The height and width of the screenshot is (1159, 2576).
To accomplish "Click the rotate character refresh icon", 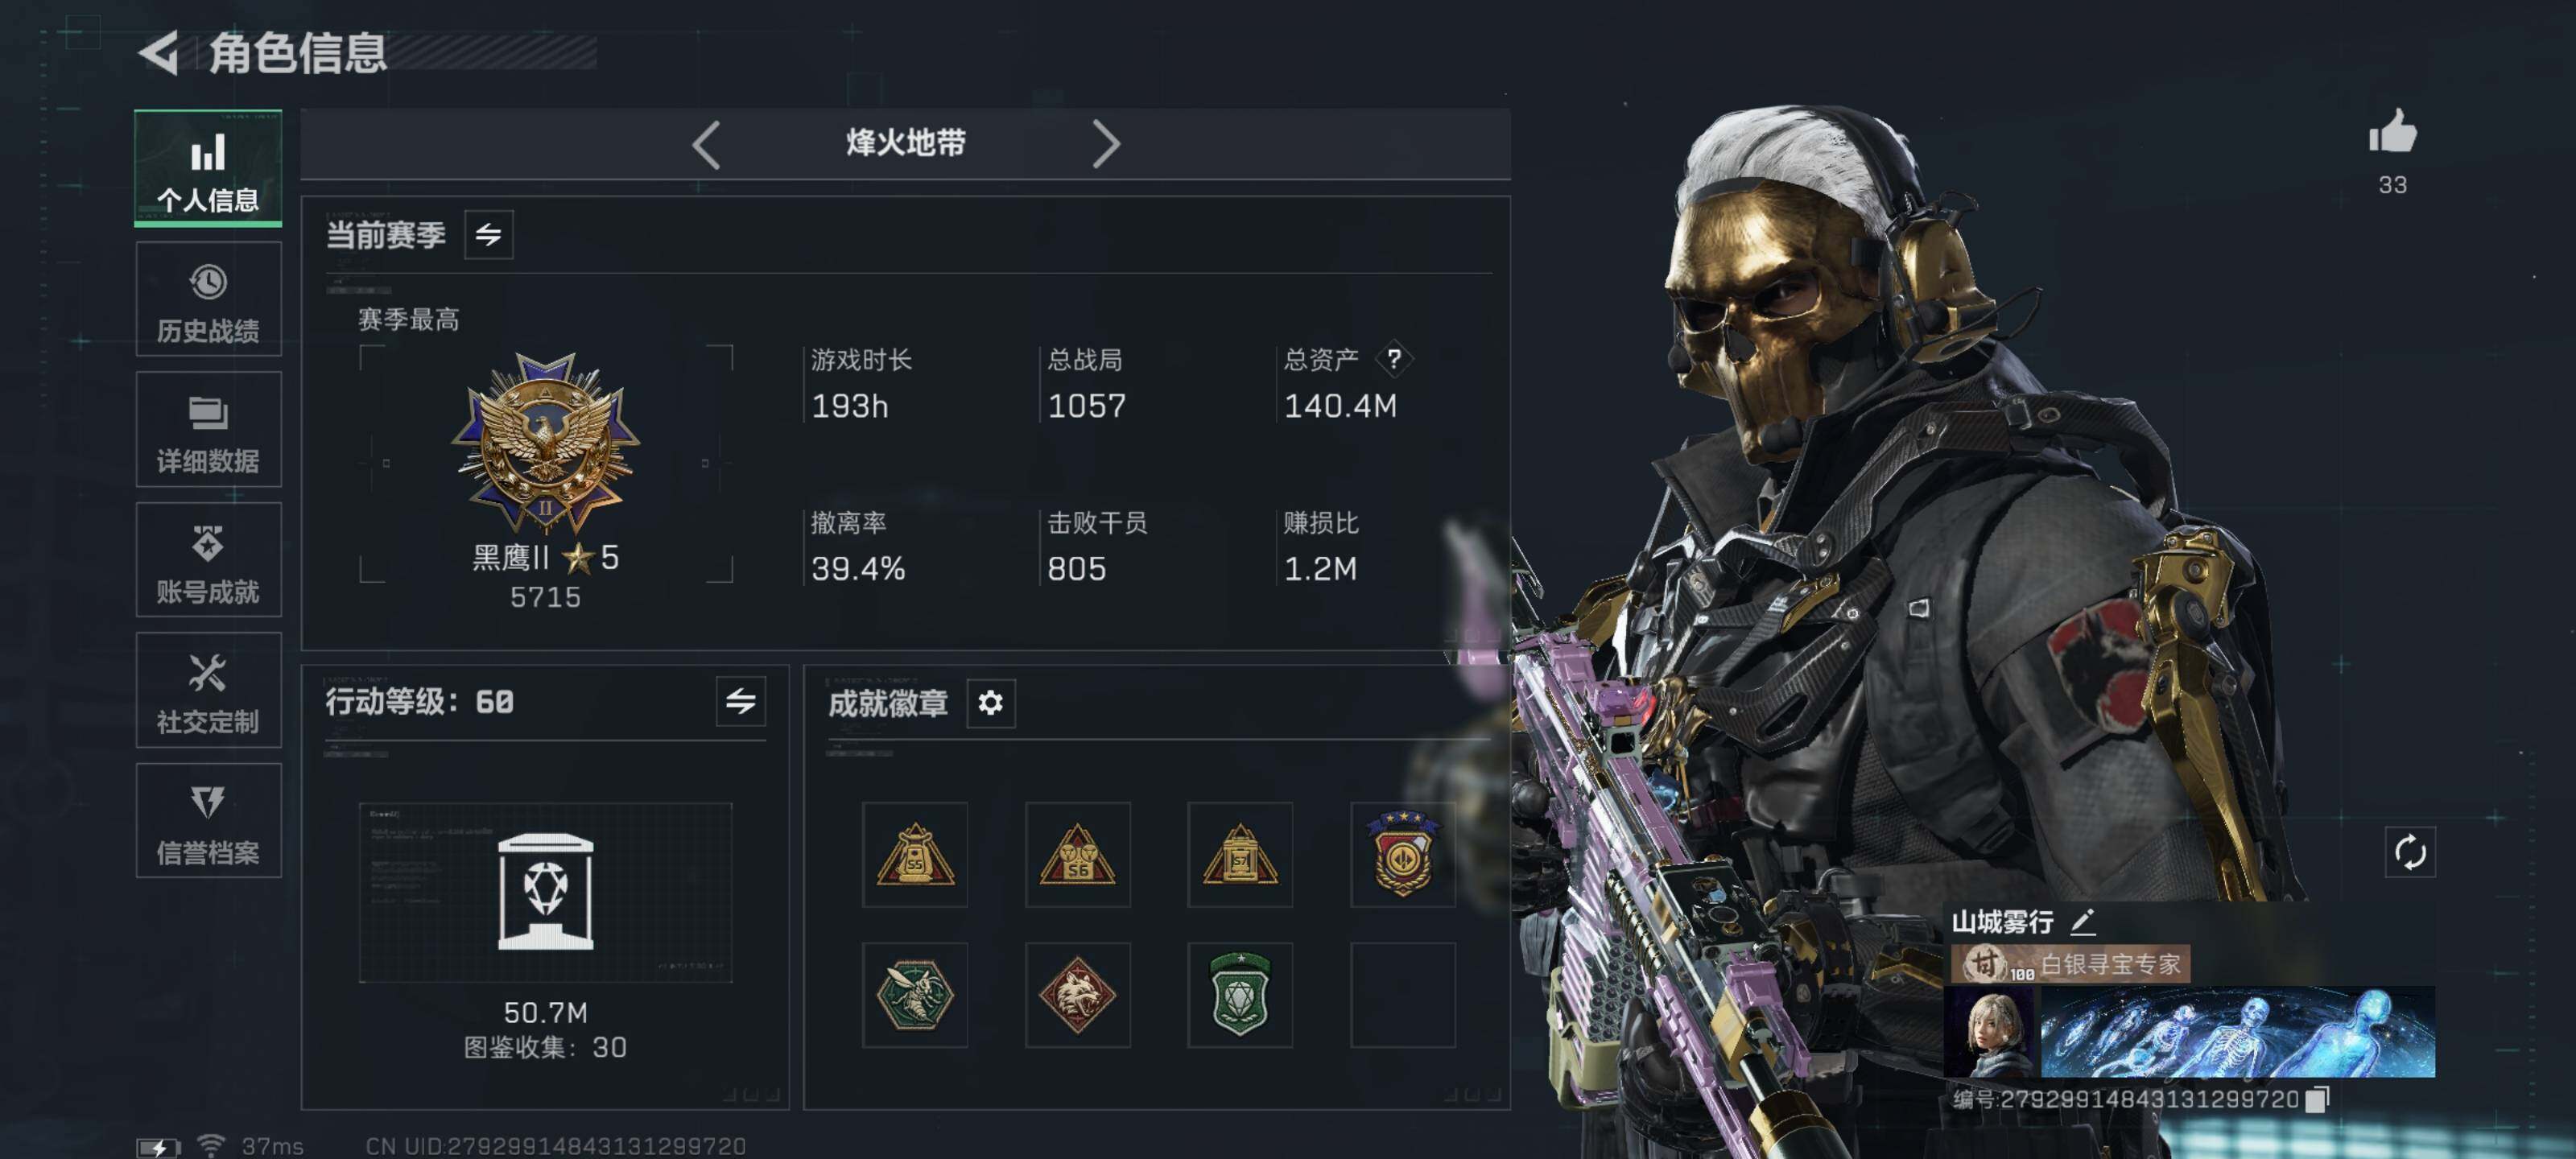I will [x=2410, y=852].
